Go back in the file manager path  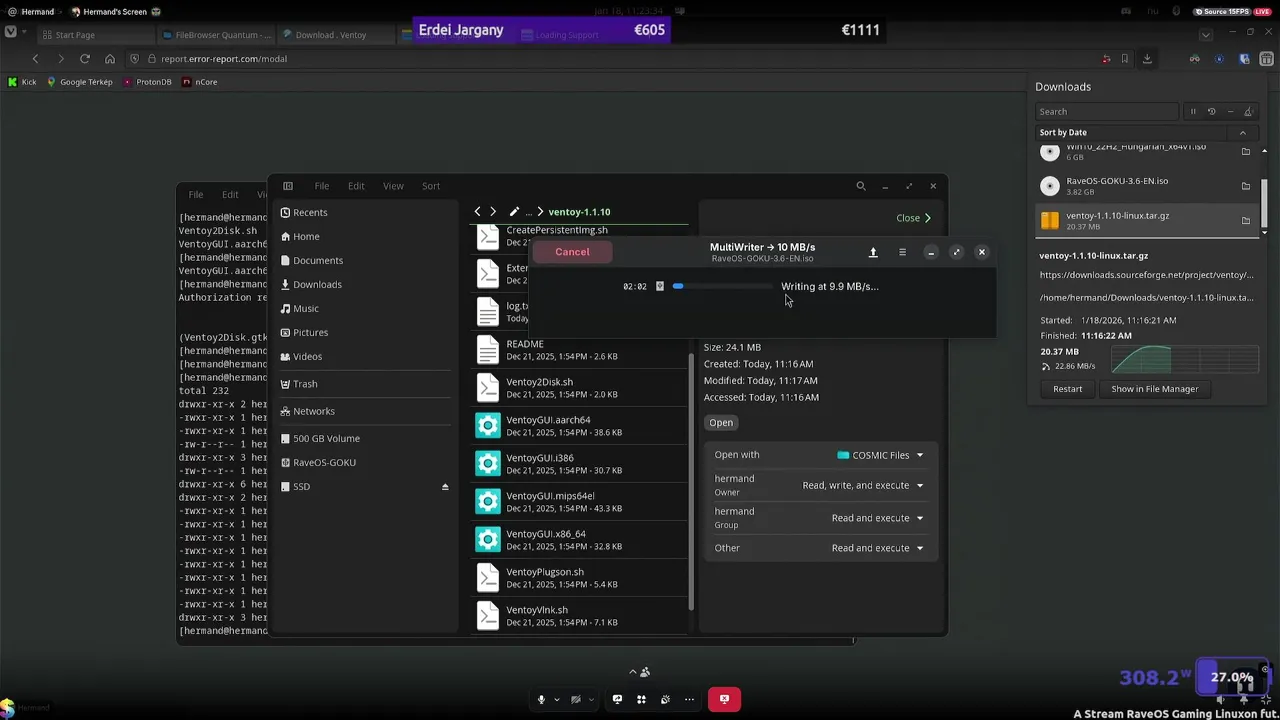(477, 212)
